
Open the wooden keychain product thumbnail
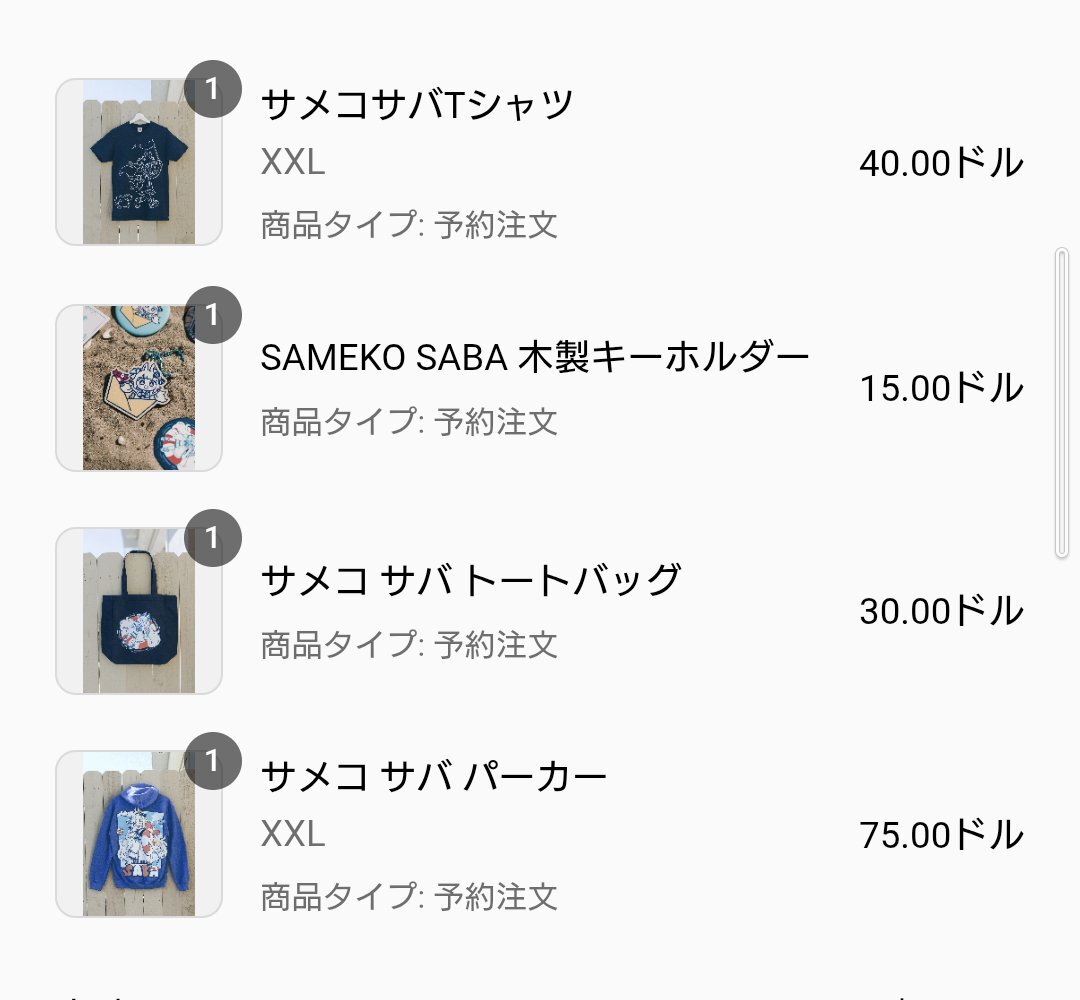[x=138, y=388]
